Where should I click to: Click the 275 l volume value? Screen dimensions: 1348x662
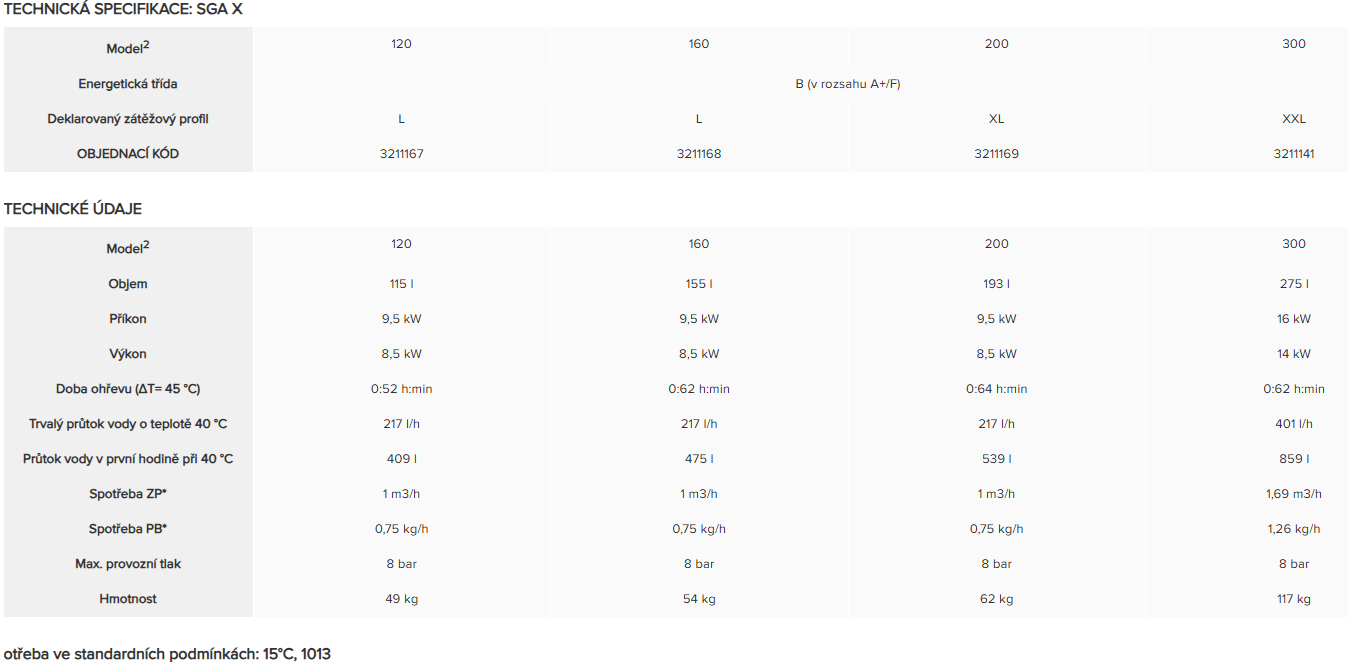point(1294,284)
